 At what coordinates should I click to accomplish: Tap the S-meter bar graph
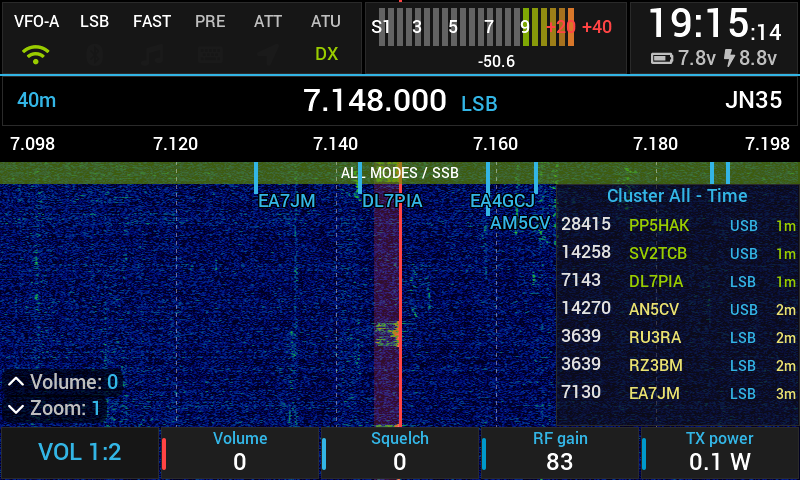[477, 27]
